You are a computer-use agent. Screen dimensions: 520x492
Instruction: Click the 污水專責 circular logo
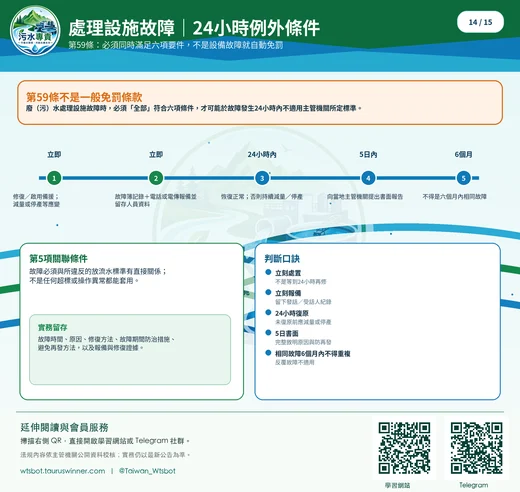35,31
